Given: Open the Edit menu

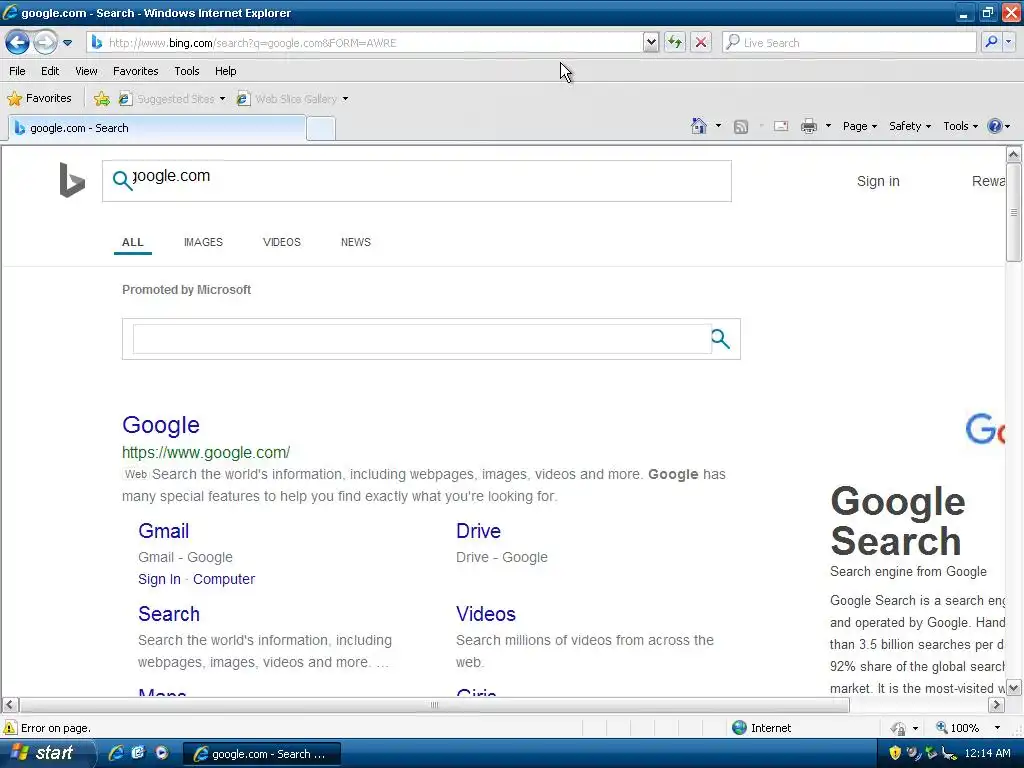Looking at the screenshot, I should [50, 71].
